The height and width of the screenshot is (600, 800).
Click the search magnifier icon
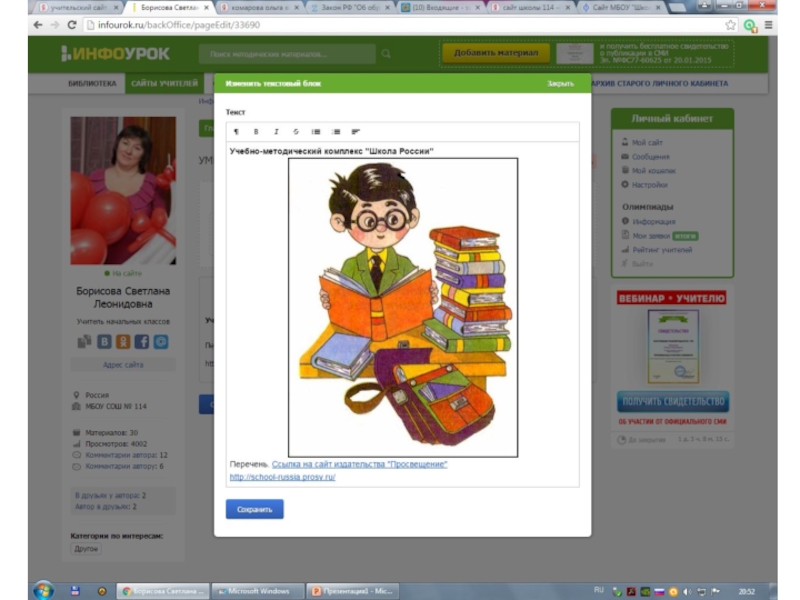386,54
